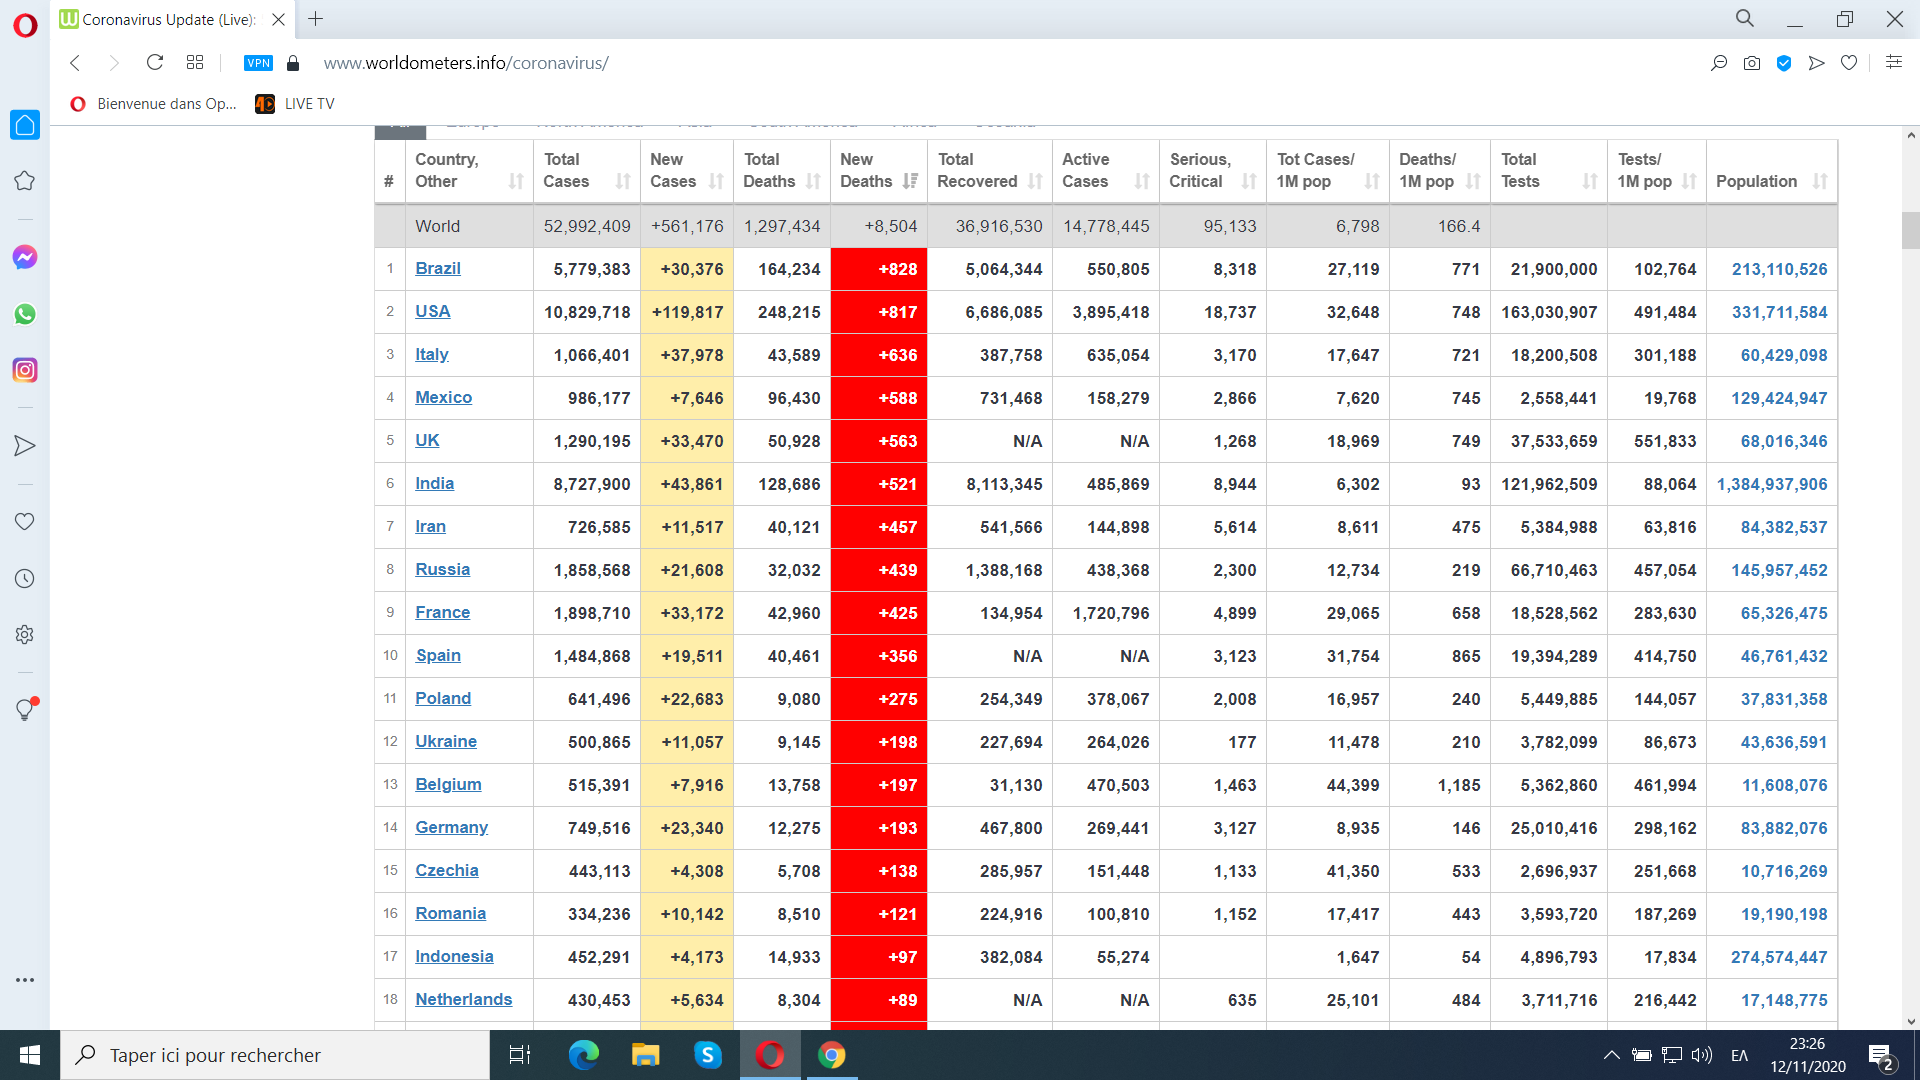Open Speed Dial grid icon
The image size is (1920, 1080).
coord(195,63)
